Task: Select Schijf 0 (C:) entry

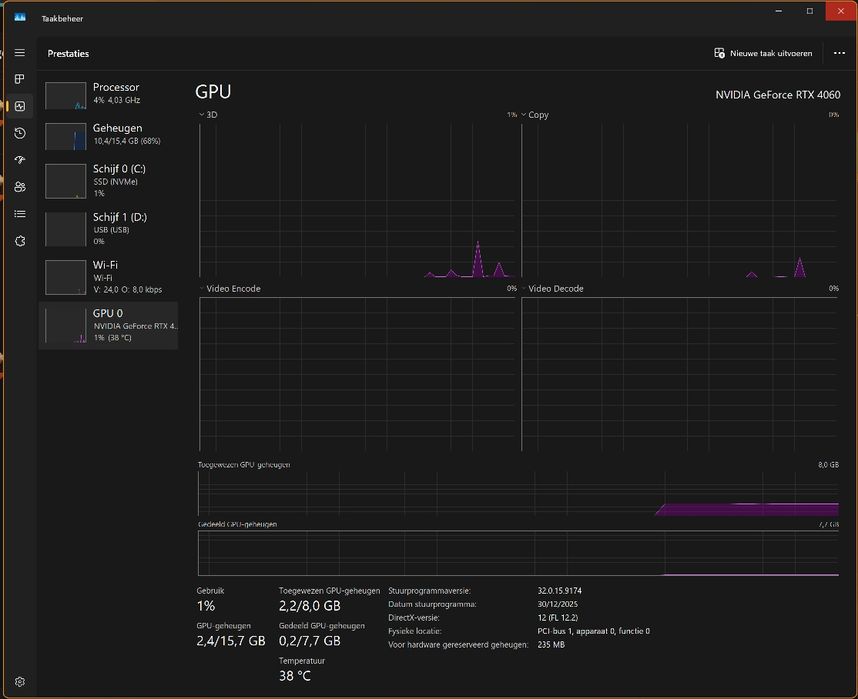Action: (x=108, y=181)
